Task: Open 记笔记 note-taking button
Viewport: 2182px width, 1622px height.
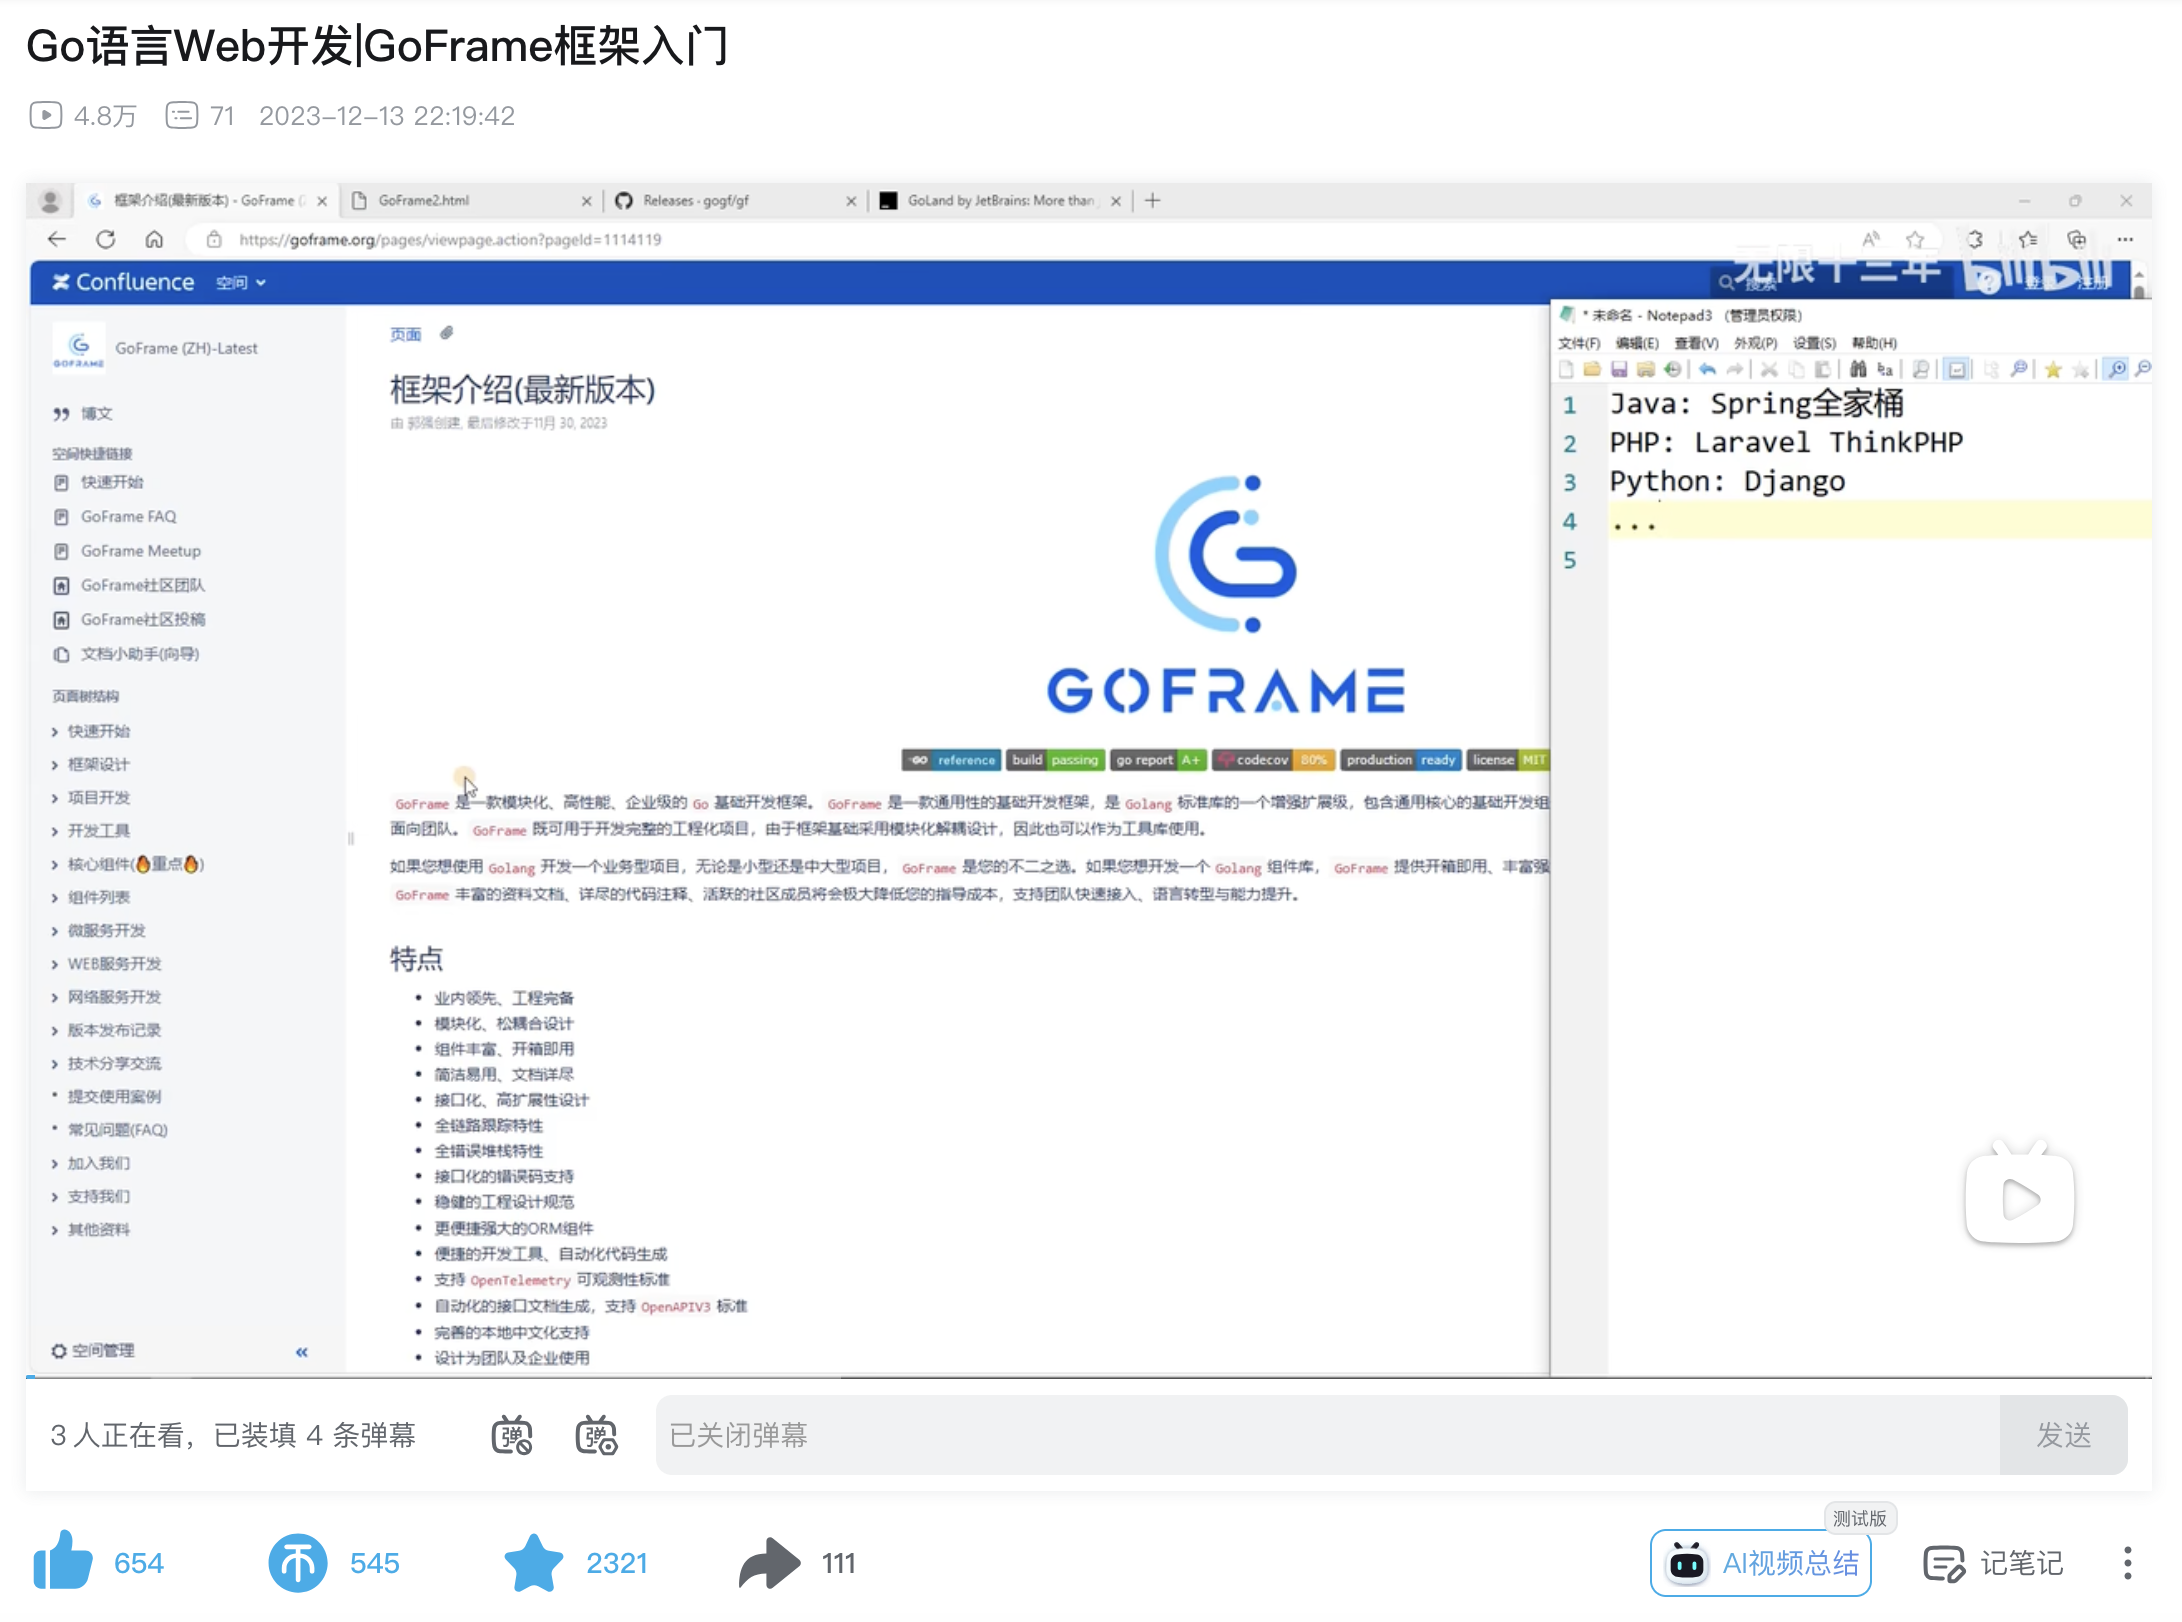Action: 1993,1564
